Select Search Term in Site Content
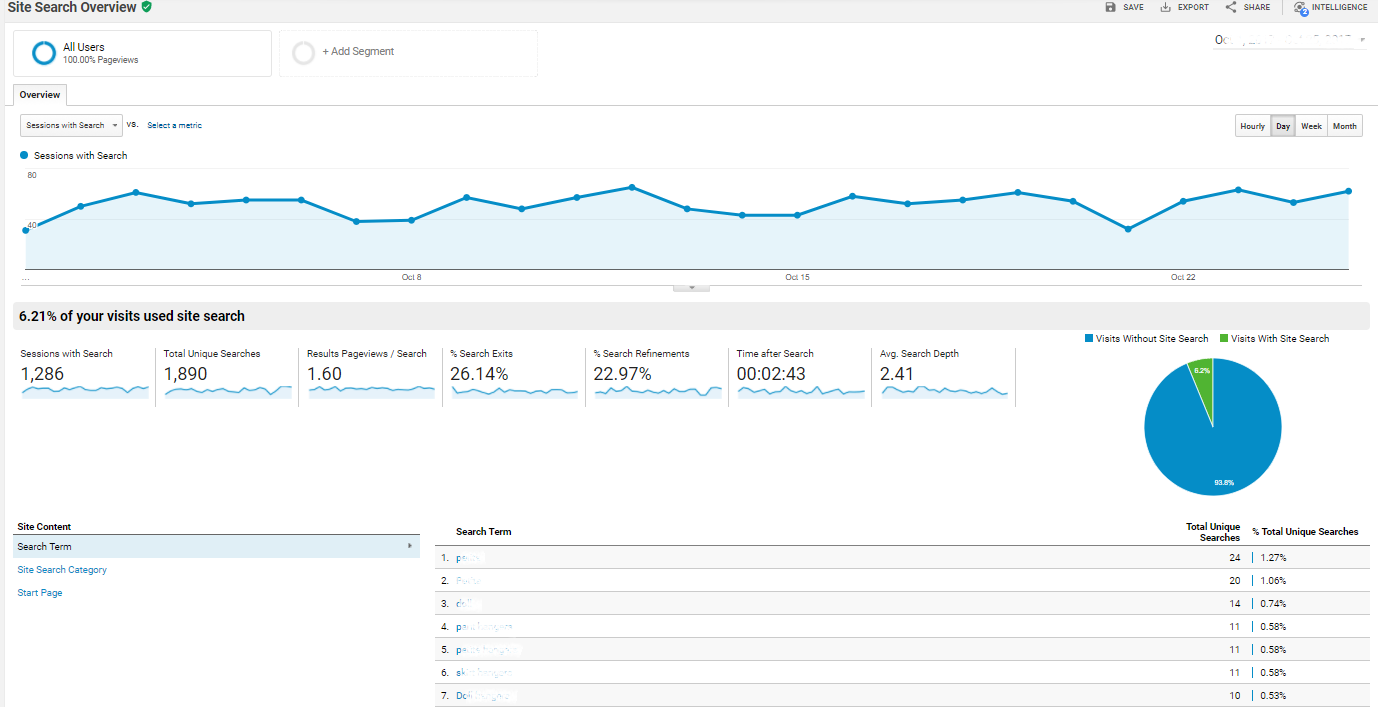This screenshot has width=1378, height=707. point(44,546)
